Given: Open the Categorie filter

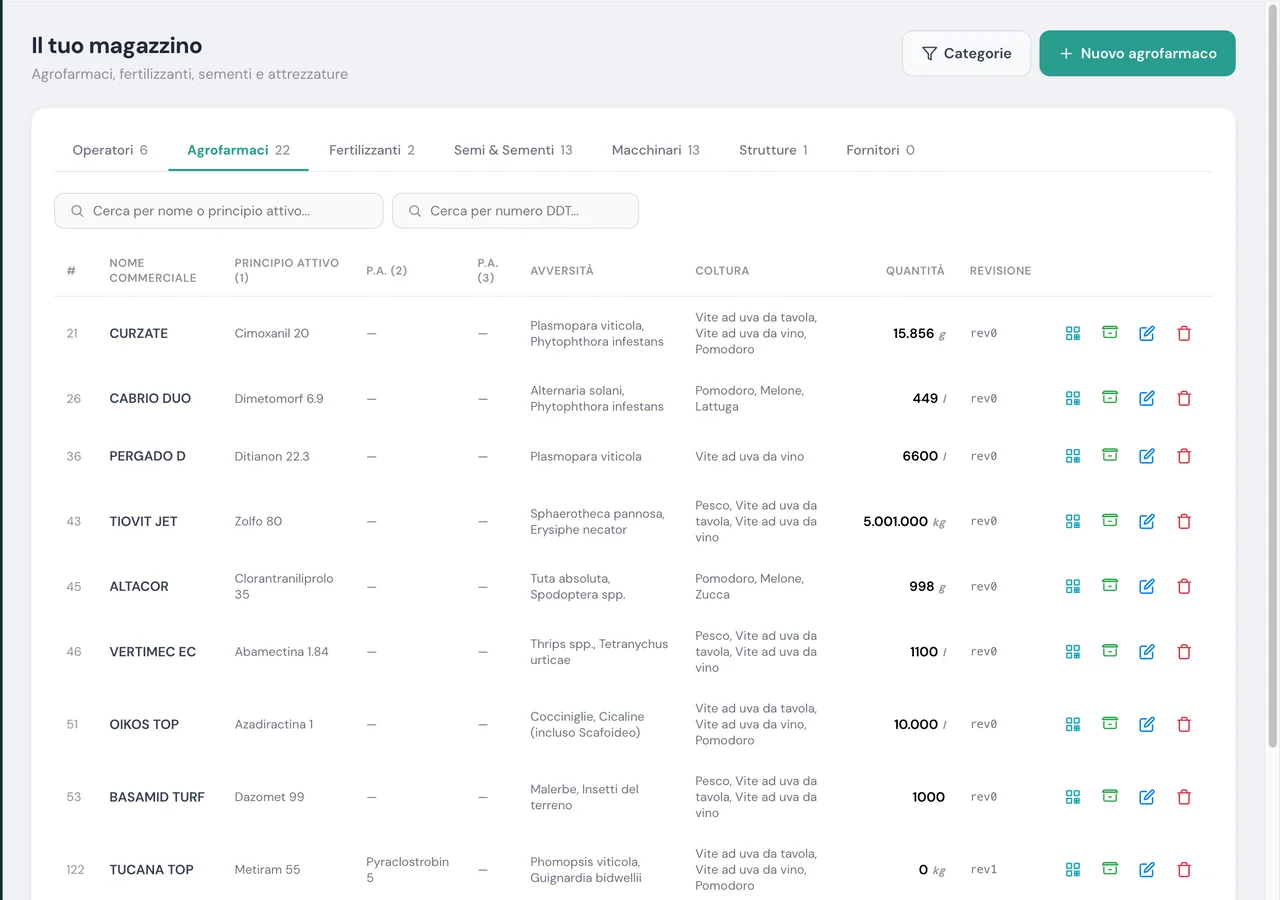Looking at the screenshot, I should [966, 53].
